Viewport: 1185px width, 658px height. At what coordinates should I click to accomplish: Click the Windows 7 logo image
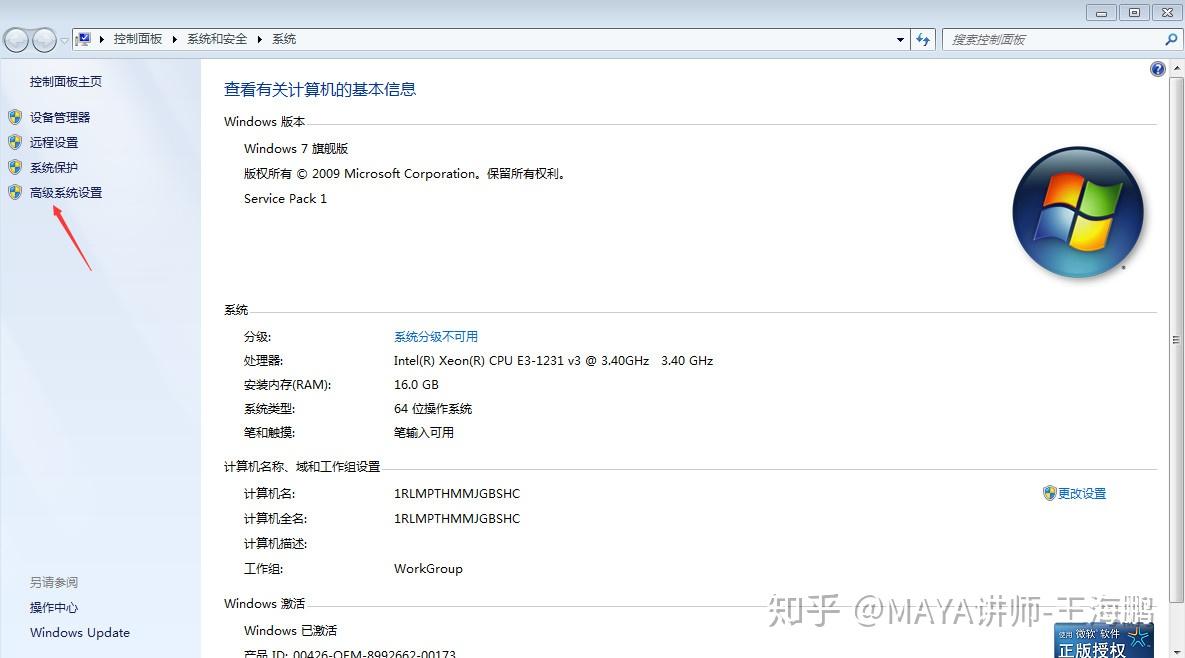(x=1078, y=212)
